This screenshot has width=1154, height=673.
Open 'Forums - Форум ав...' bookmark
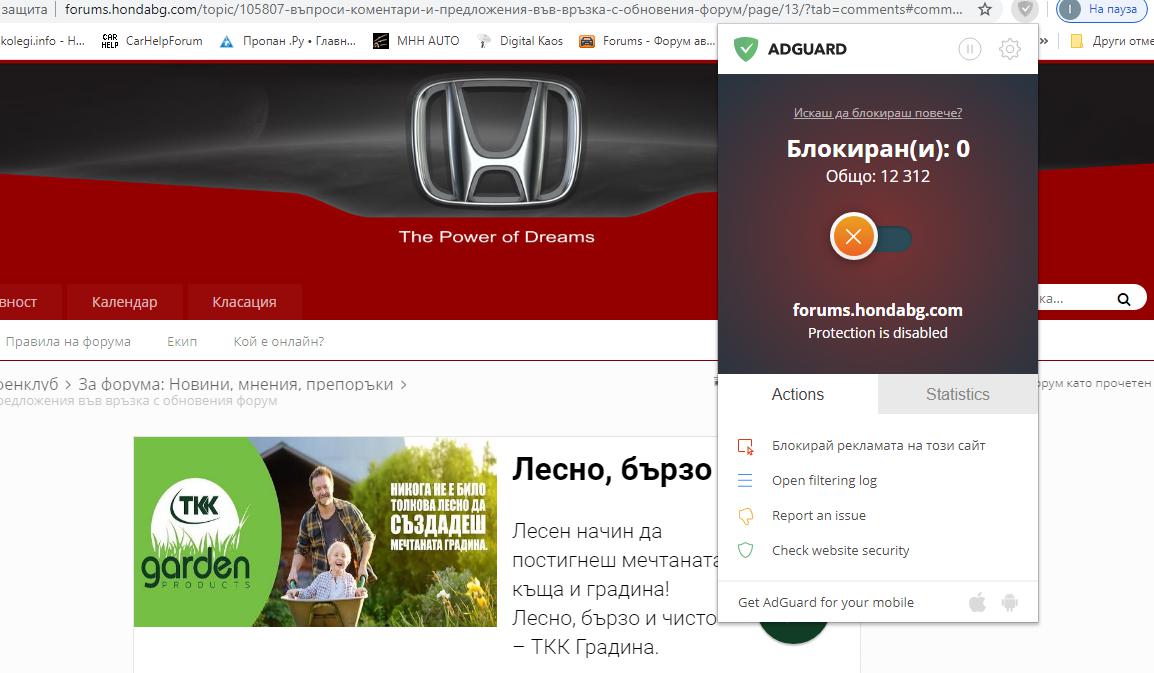click(x=647, y=41)
